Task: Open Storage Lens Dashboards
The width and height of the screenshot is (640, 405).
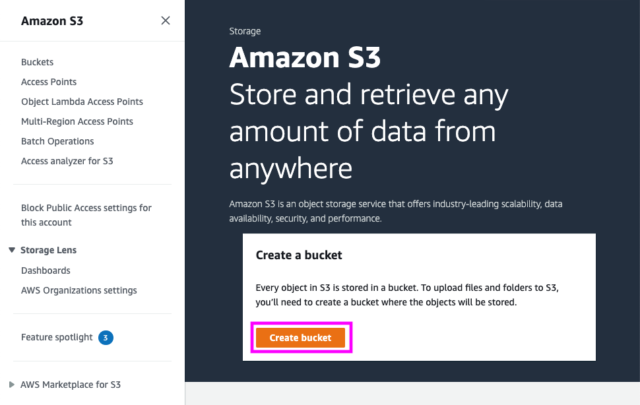Action: pos(46,271)
